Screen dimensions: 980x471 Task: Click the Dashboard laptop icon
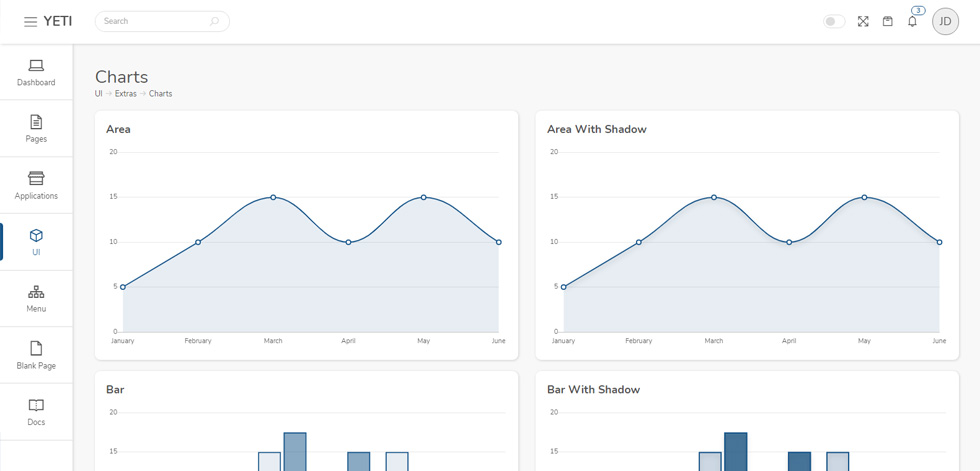click(x=36, y=65)
